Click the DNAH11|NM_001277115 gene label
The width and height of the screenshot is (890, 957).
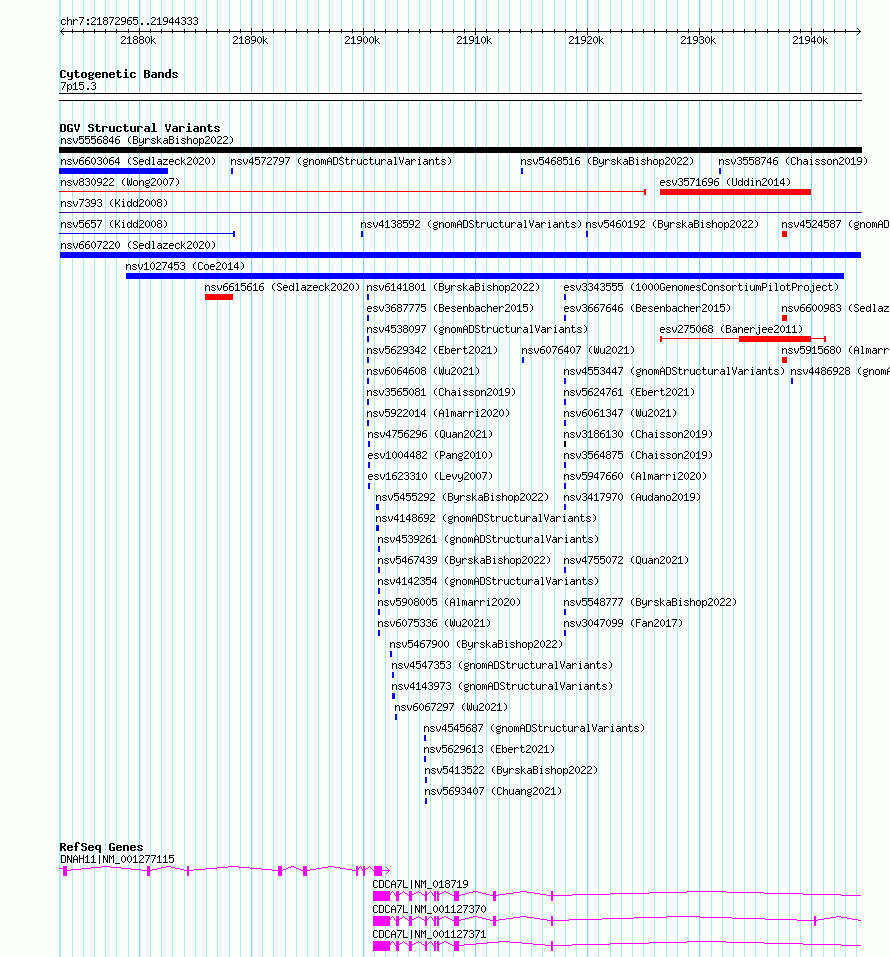[117, 859]
